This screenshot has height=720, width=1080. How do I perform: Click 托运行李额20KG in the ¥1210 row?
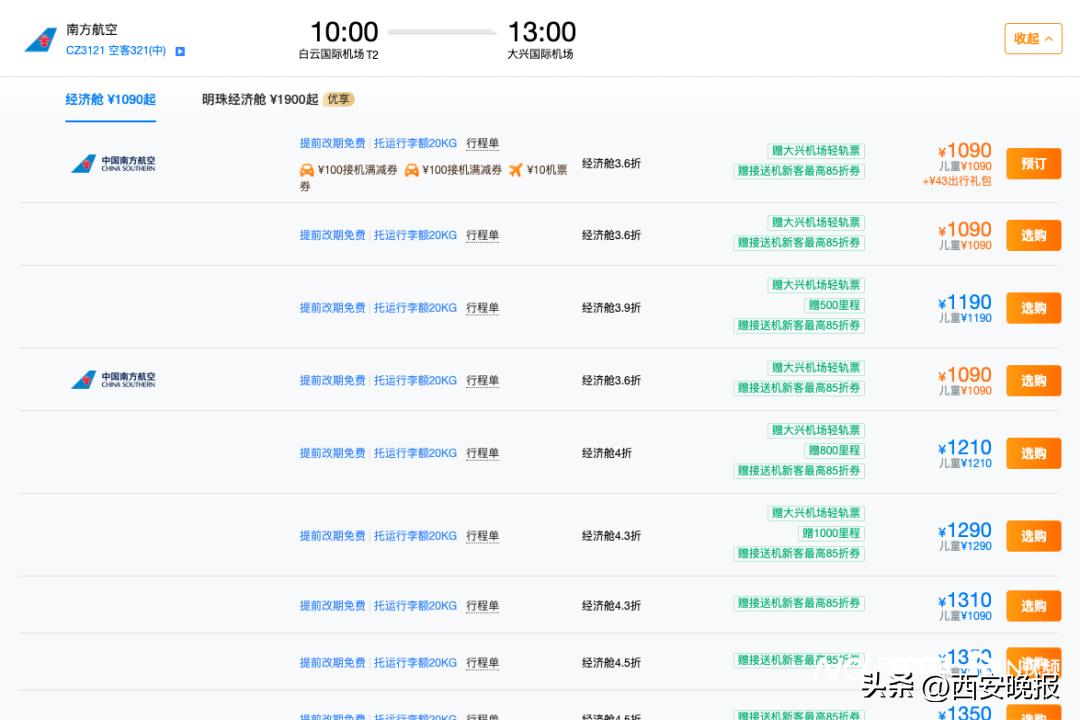(415, 453)
